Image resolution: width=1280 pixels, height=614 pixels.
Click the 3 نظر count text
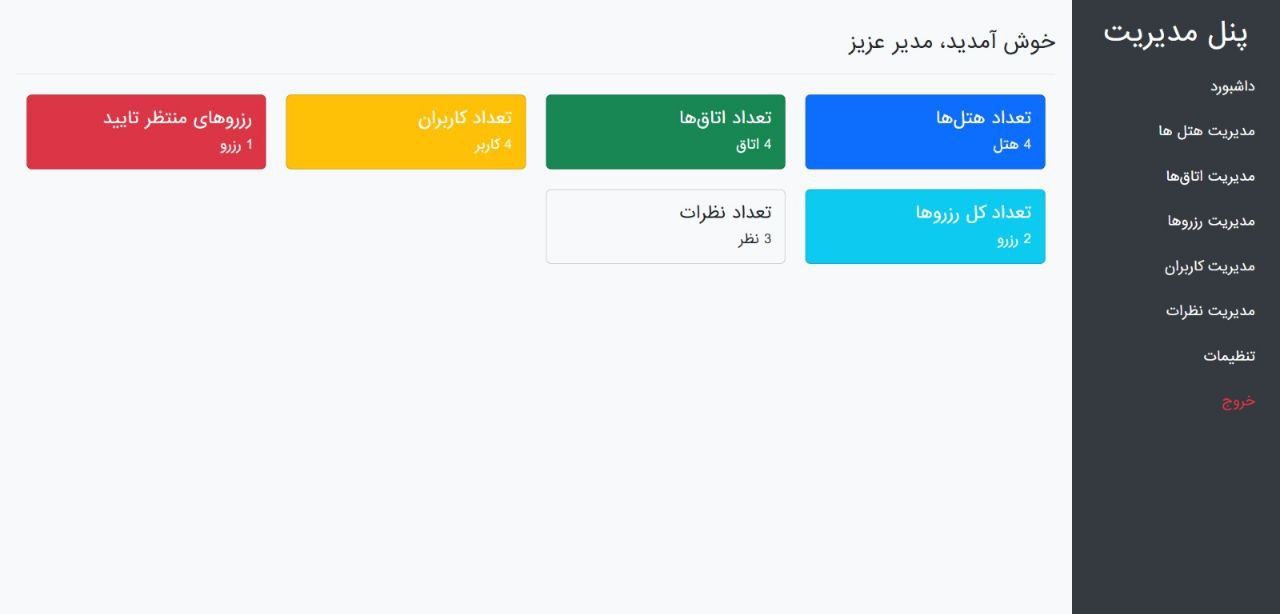coord(755,239)
